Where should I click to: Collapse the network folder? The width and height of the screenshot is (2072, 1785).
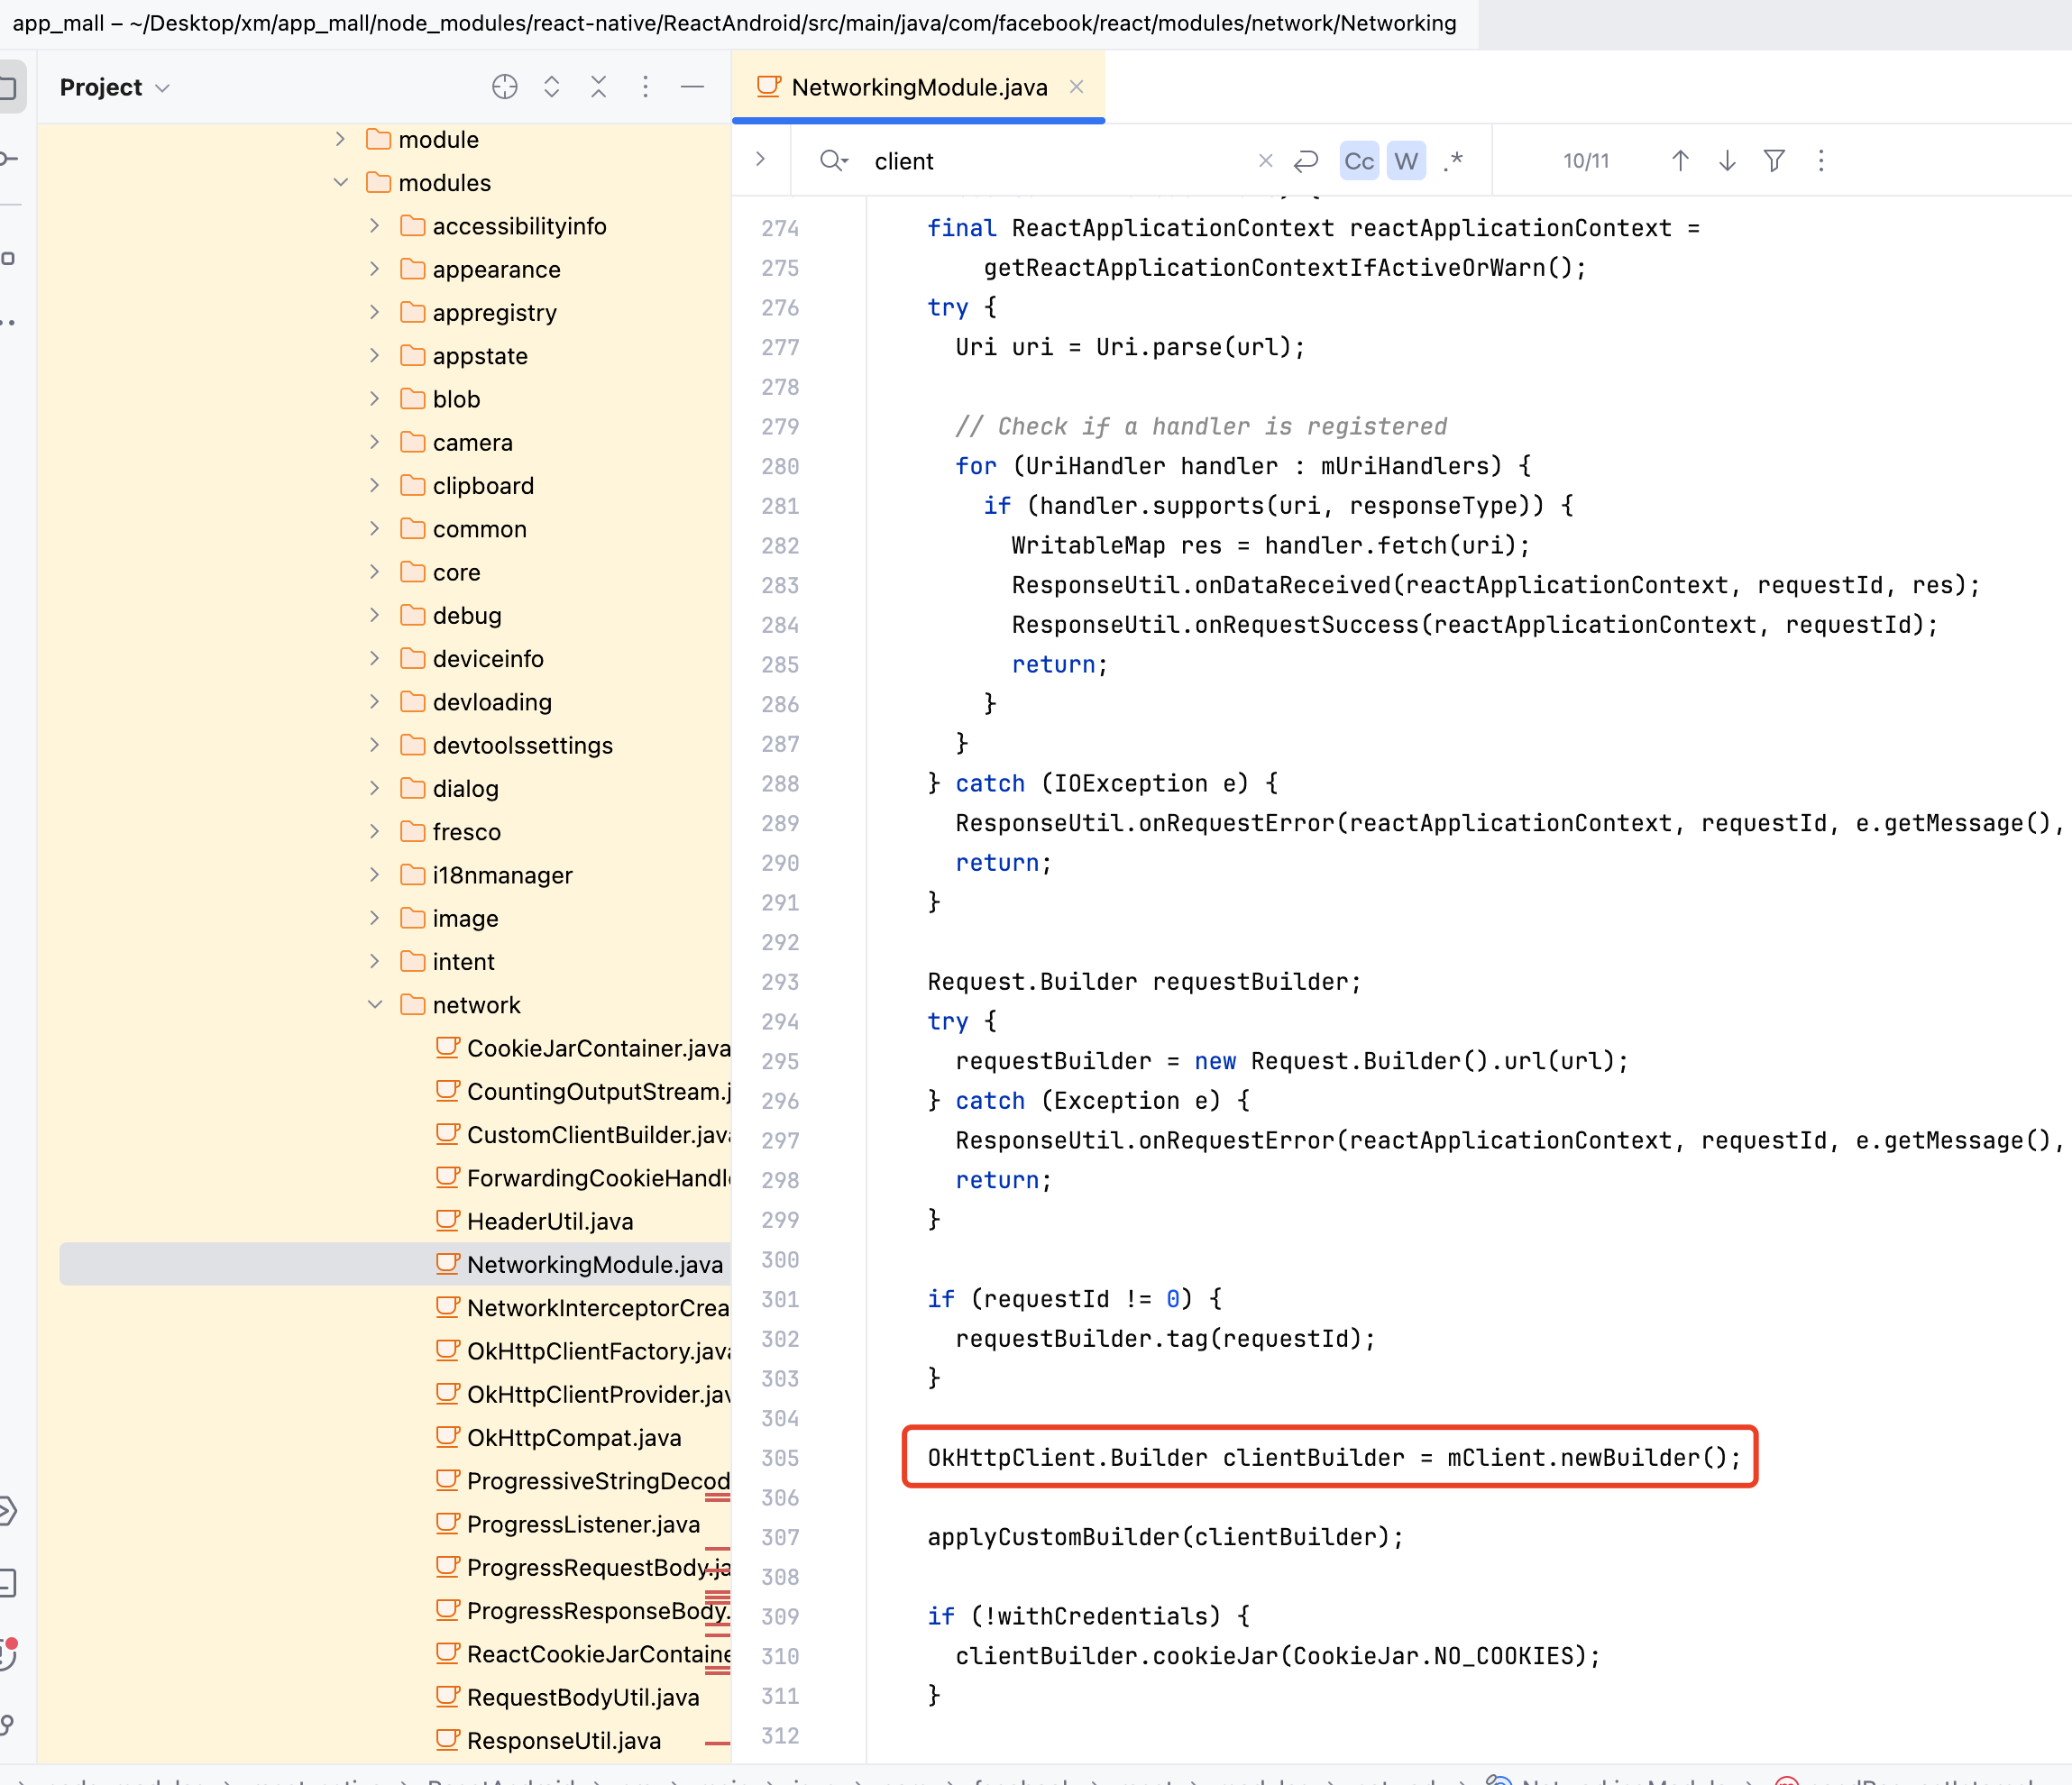375,1005
